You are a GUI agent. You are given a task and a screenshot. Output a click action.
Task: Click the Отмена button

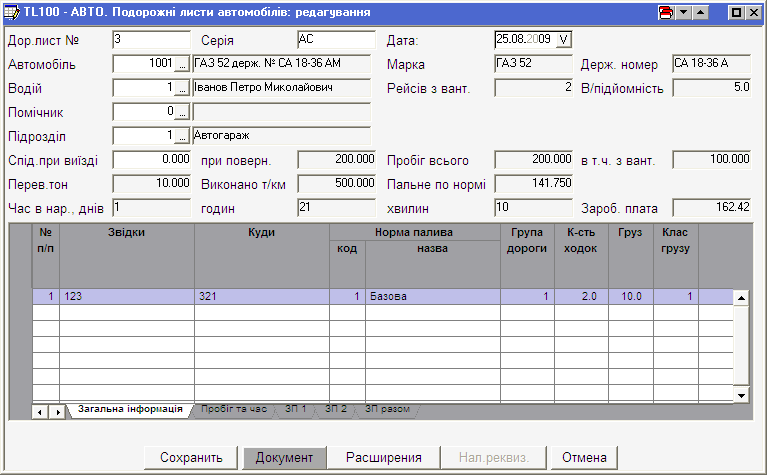point(584,457)
